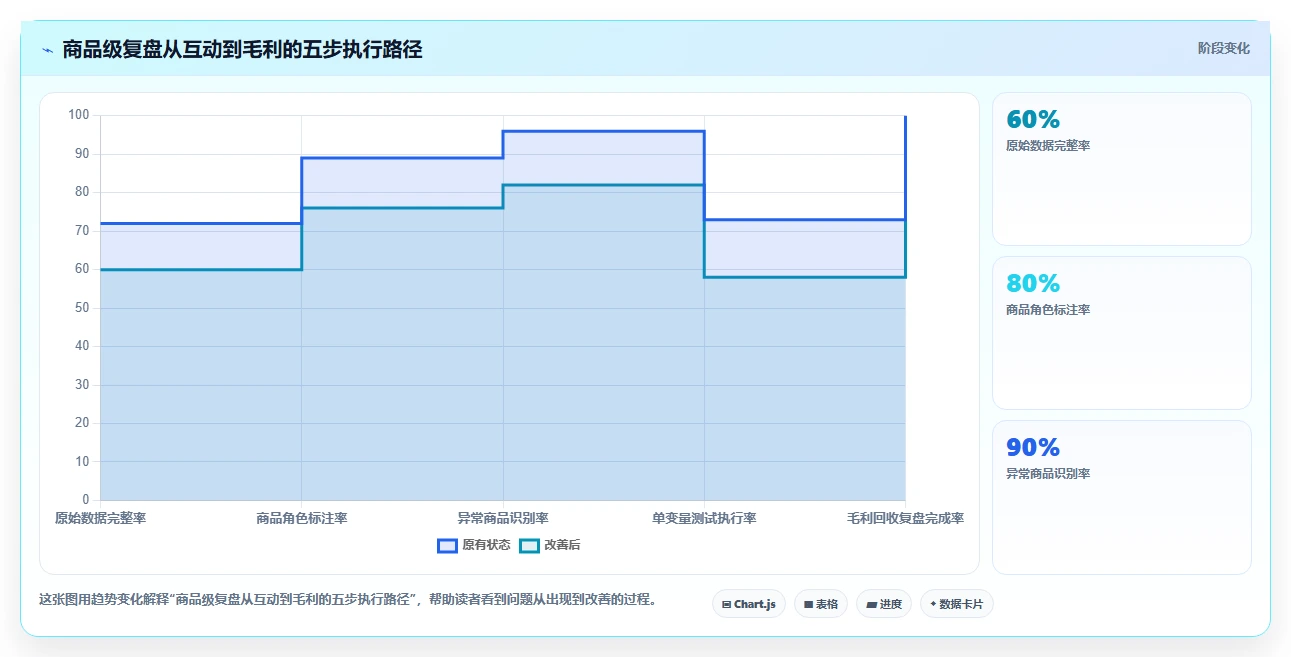Viewport: 1291px width, 657px height.
Task: Click the caption text below the chart
Action: (347, 600)
